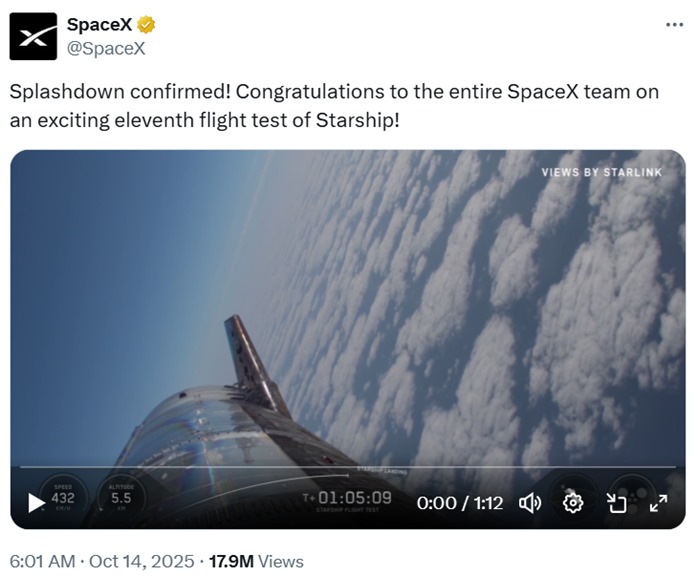Enable picture-in-picture mode
The width and height of the screenshot is (698, 576).
tap(616, 503)
